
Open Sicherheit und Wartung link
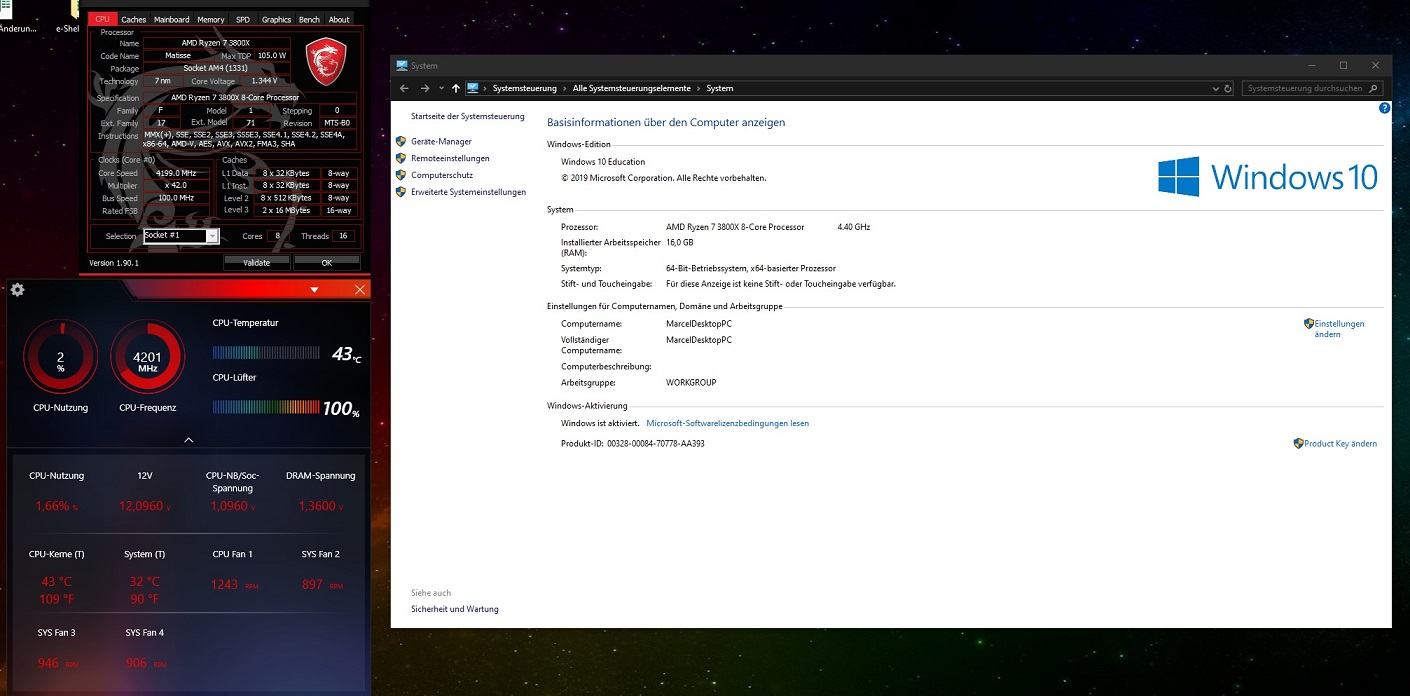click(x=455, y=609)
